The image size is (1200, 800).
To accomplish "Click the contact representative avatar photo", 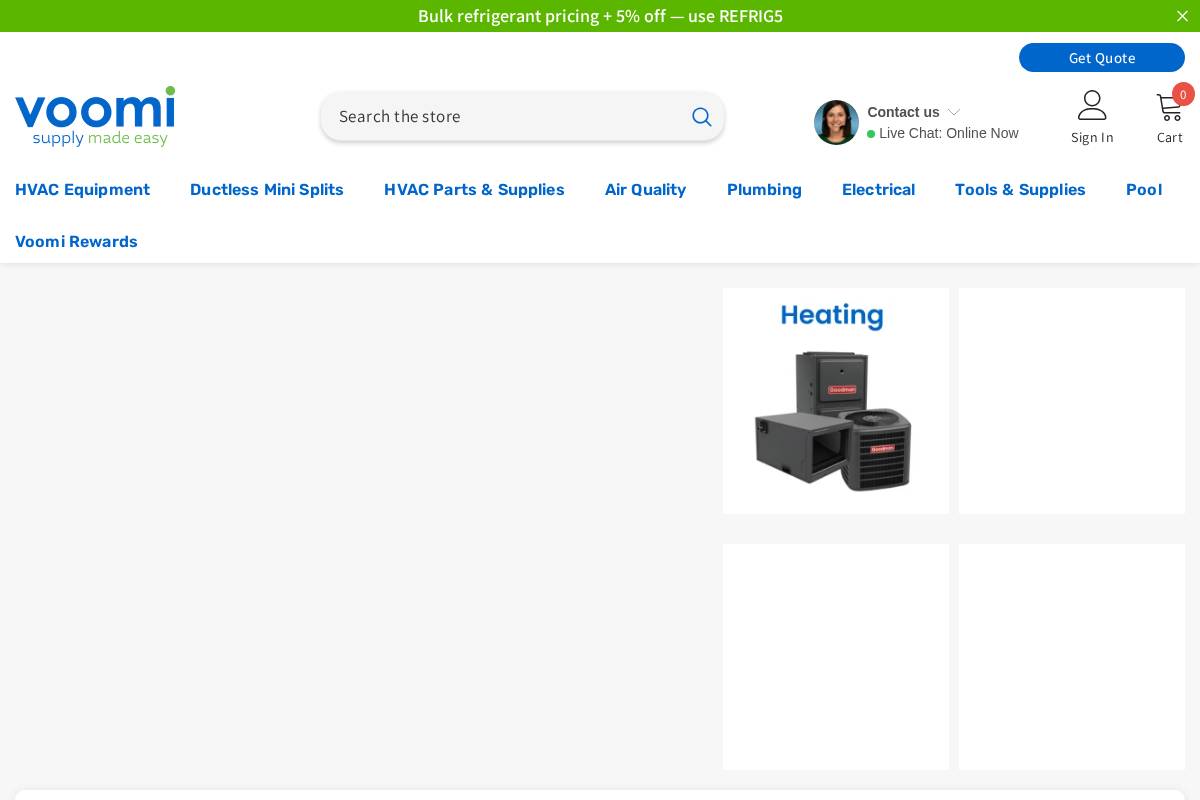I will click(x=836, y=122).
